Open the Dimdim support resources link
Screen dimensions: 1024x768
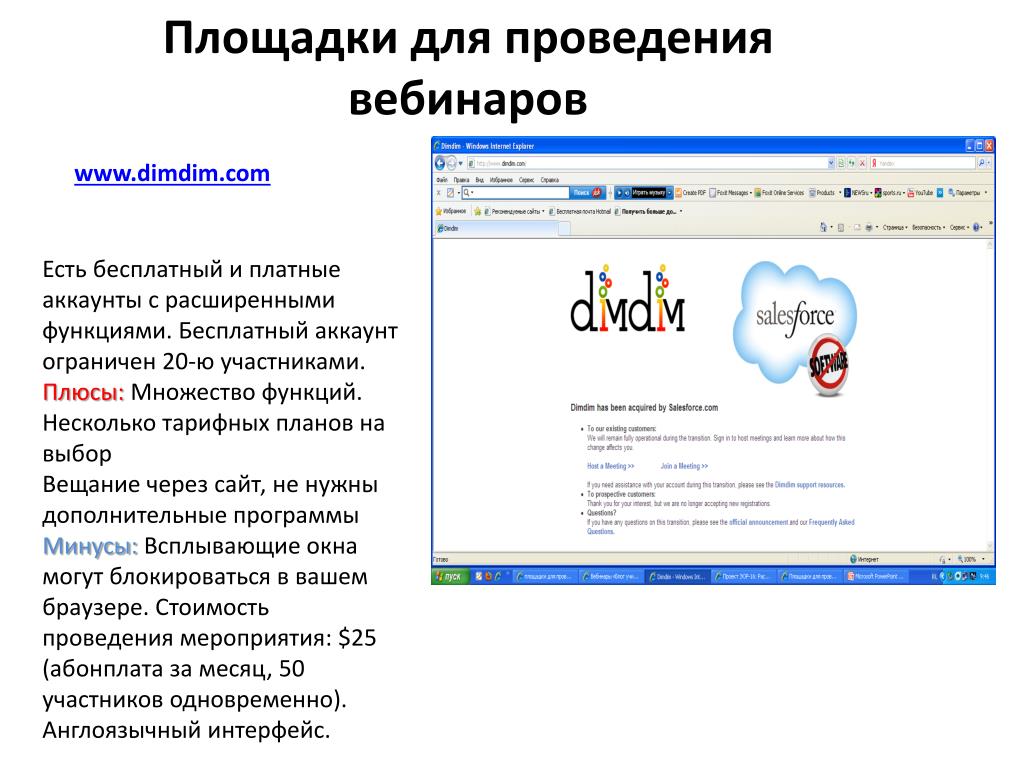(810, 485)
